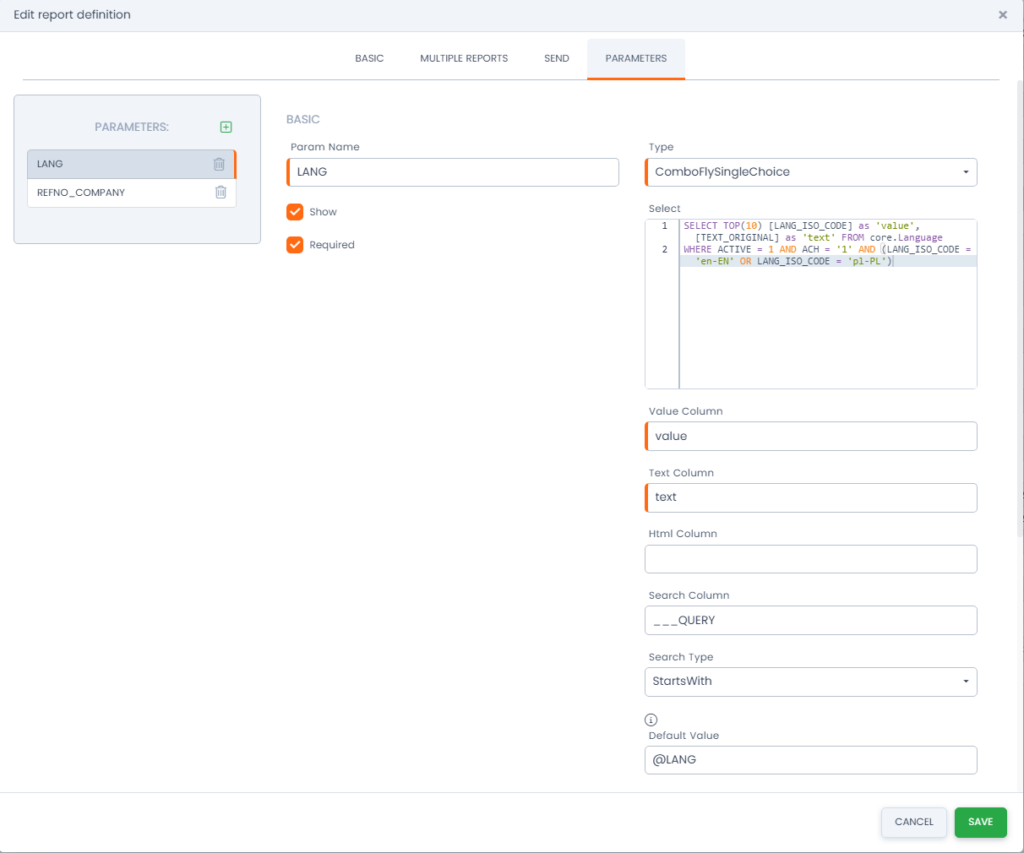The height and width of the screenshot is (853, 1024).
Task: Click the green add parameter plus icon
Action: coord(226,127)
